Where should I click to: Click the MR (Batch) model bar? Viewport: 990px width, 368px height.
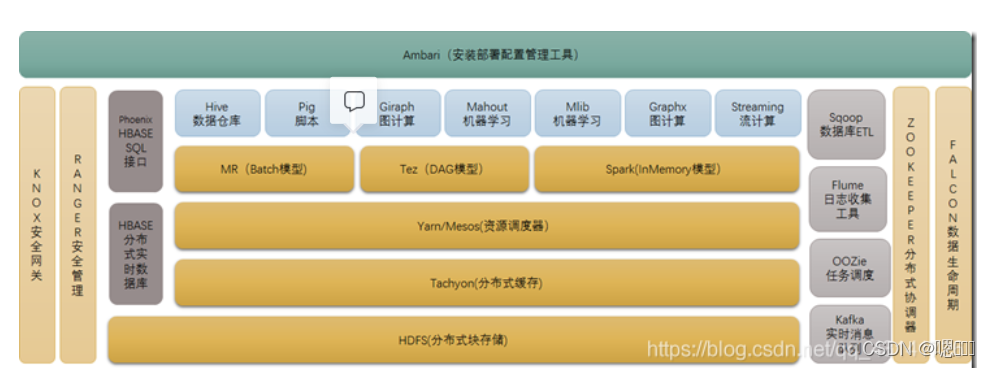coord(264,169)
